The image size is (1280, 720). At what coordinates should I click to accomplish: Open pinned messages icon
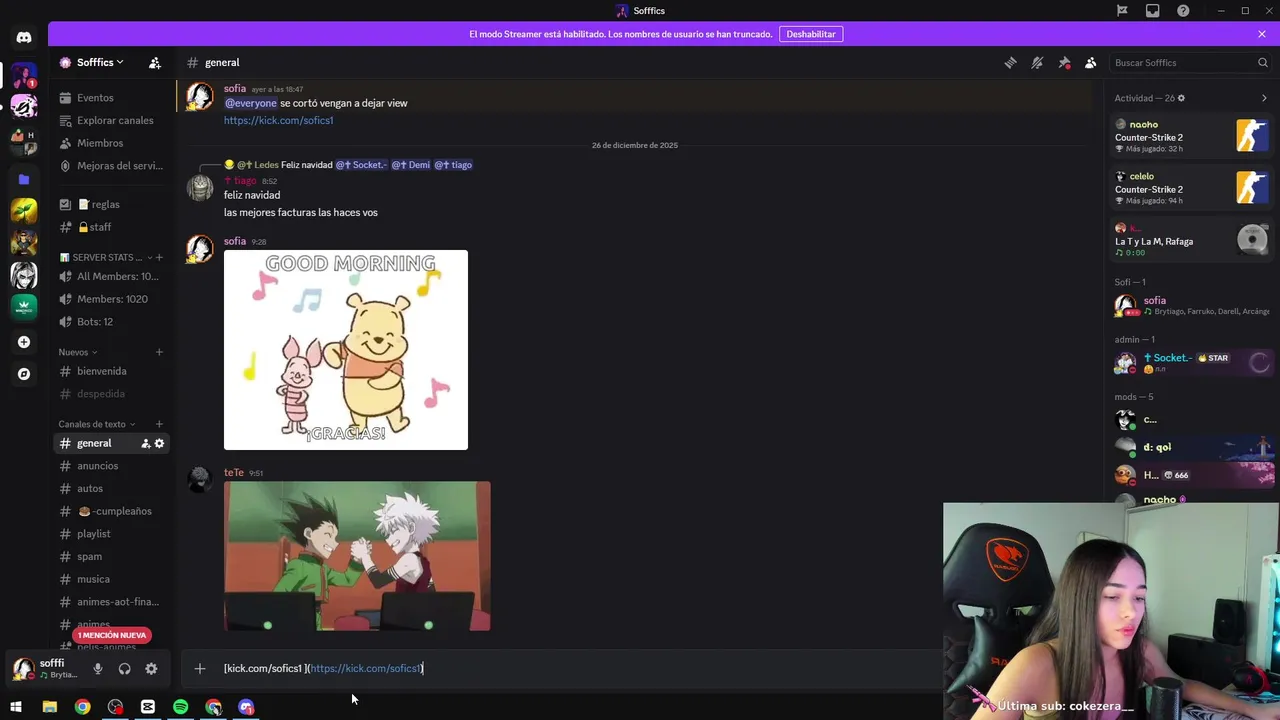pyautogui.click(x=1064, y=62)
